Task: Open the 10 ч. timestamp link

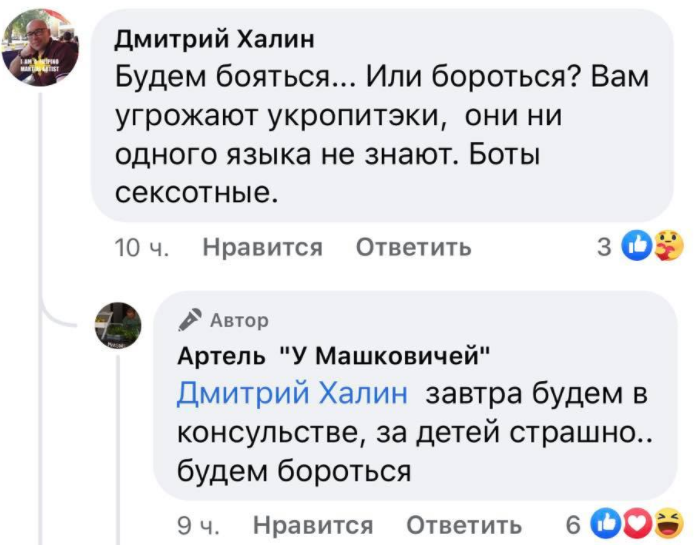Action: (x=139, y=247)
